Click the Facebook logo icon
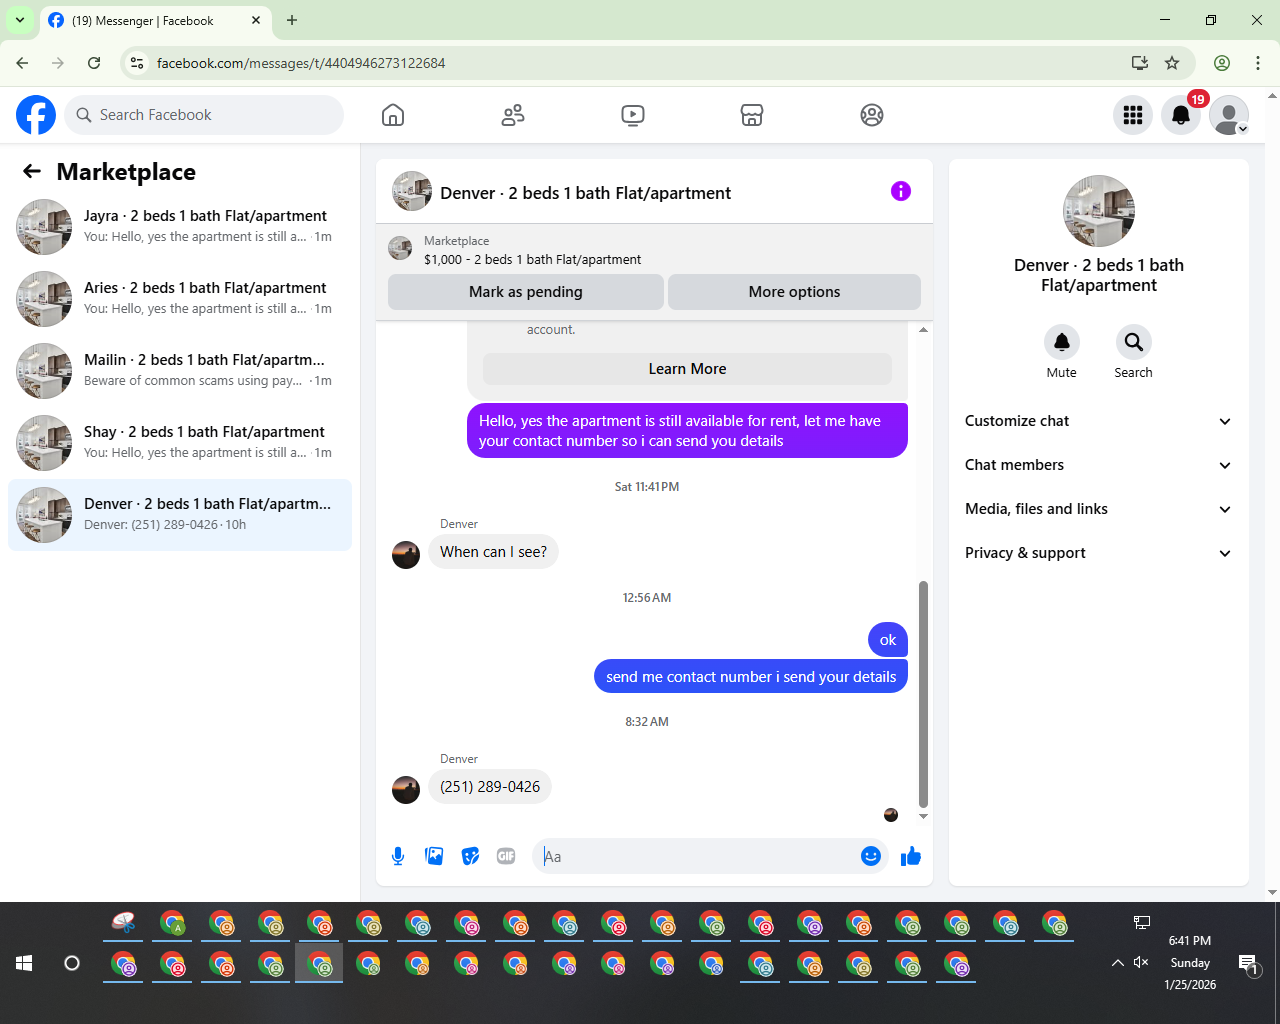1280x1024 pixels. pyautogui.click(x=36, y=115)
